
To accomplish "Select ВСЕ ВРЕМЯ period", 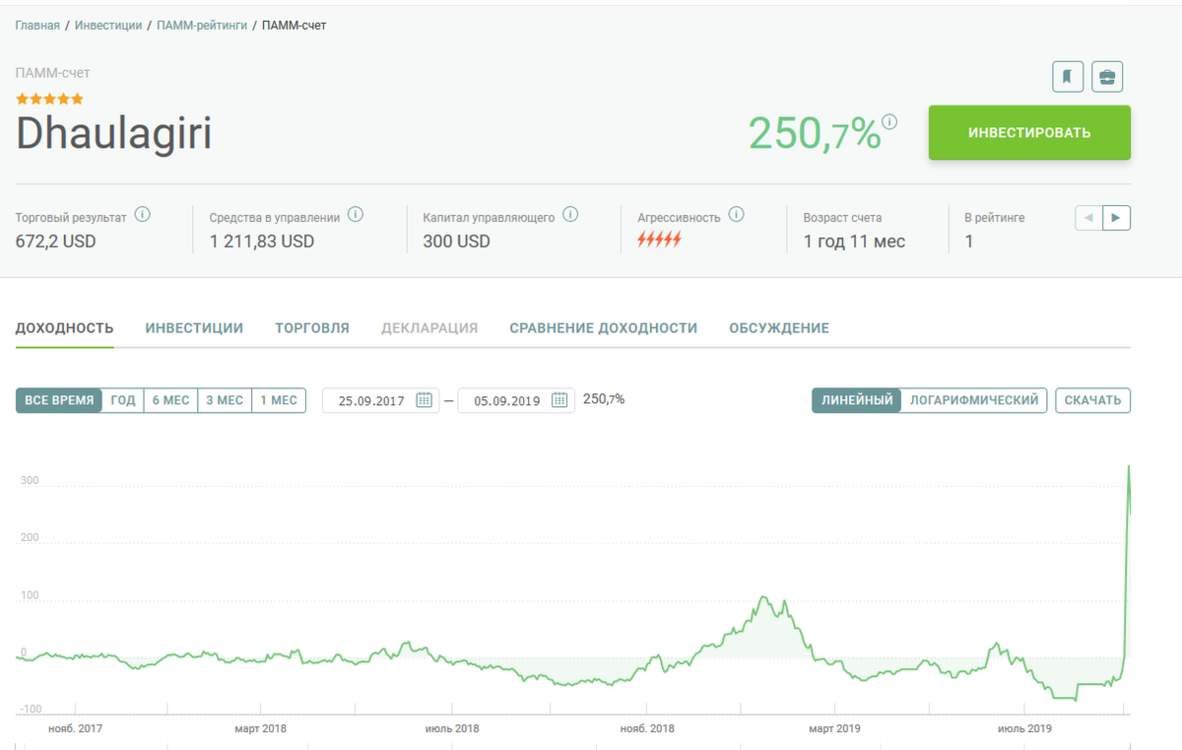I will pyautogui.click(x=59, y=400).
